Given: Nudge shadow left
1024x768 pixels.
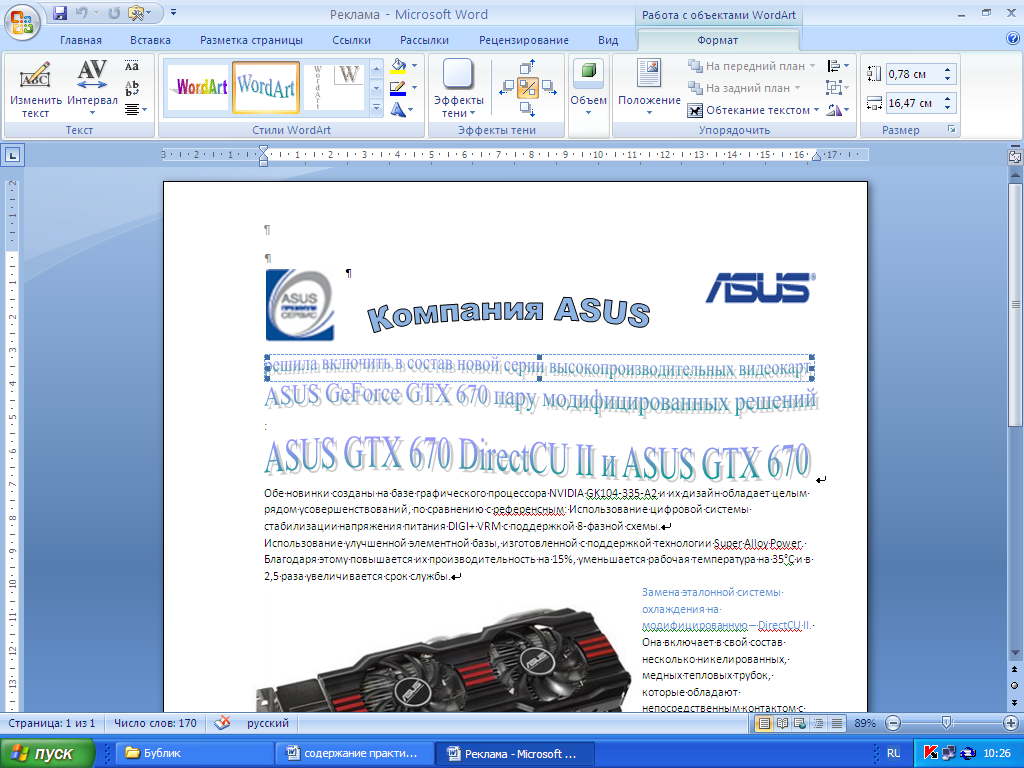Looking at the screenshot, I should tap(507, 88).
